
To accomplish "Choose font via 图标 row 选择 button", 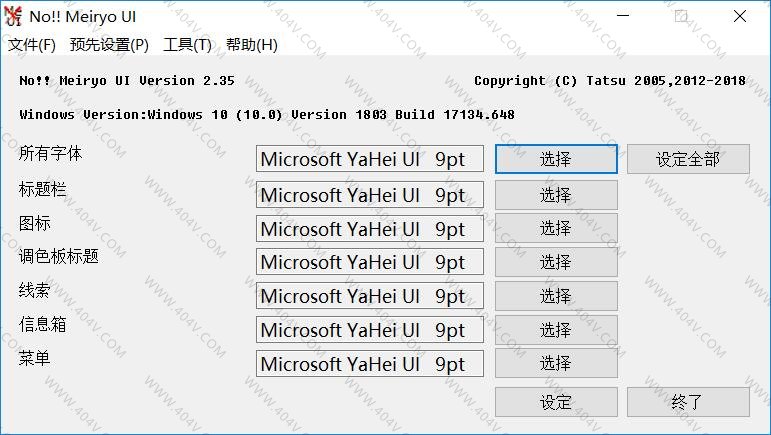I will [x=556, y=229].
